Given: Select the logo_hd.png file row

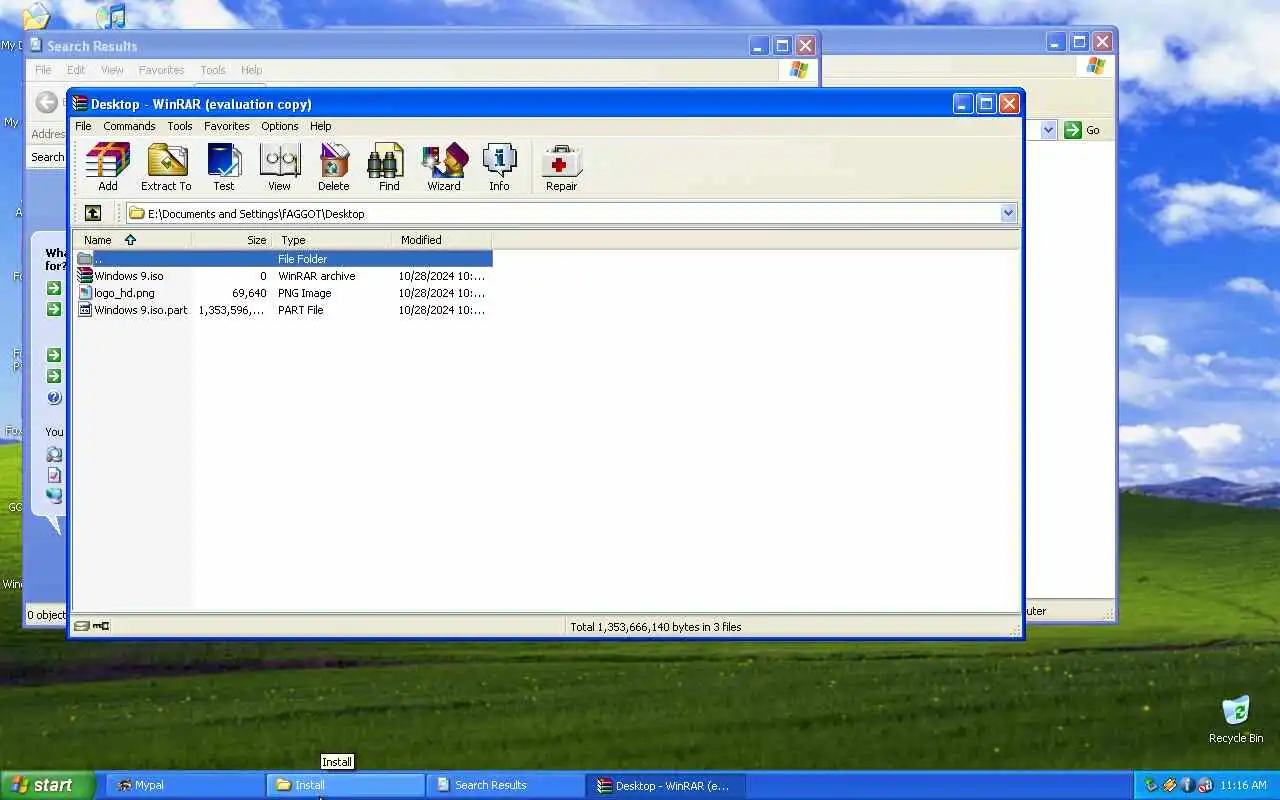Looking at the screenshot, I should 284,293.
